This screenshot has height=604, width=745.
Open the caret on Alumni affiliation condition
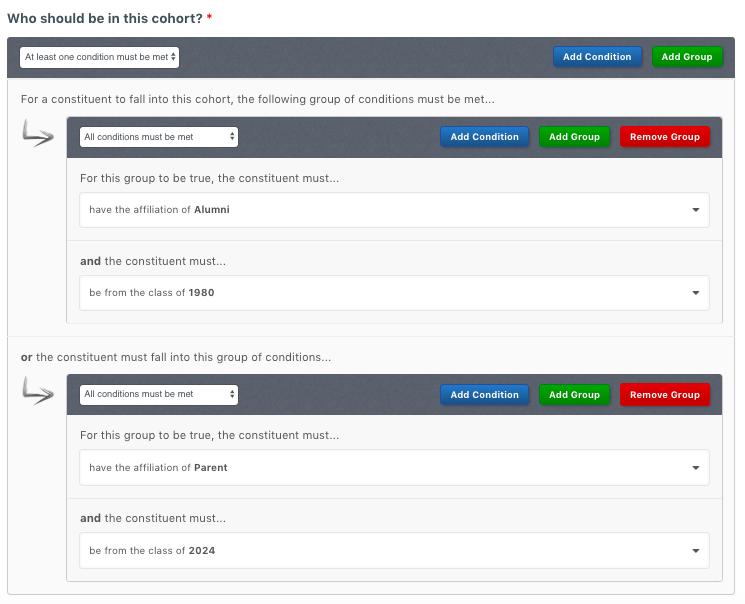[696, 210]
